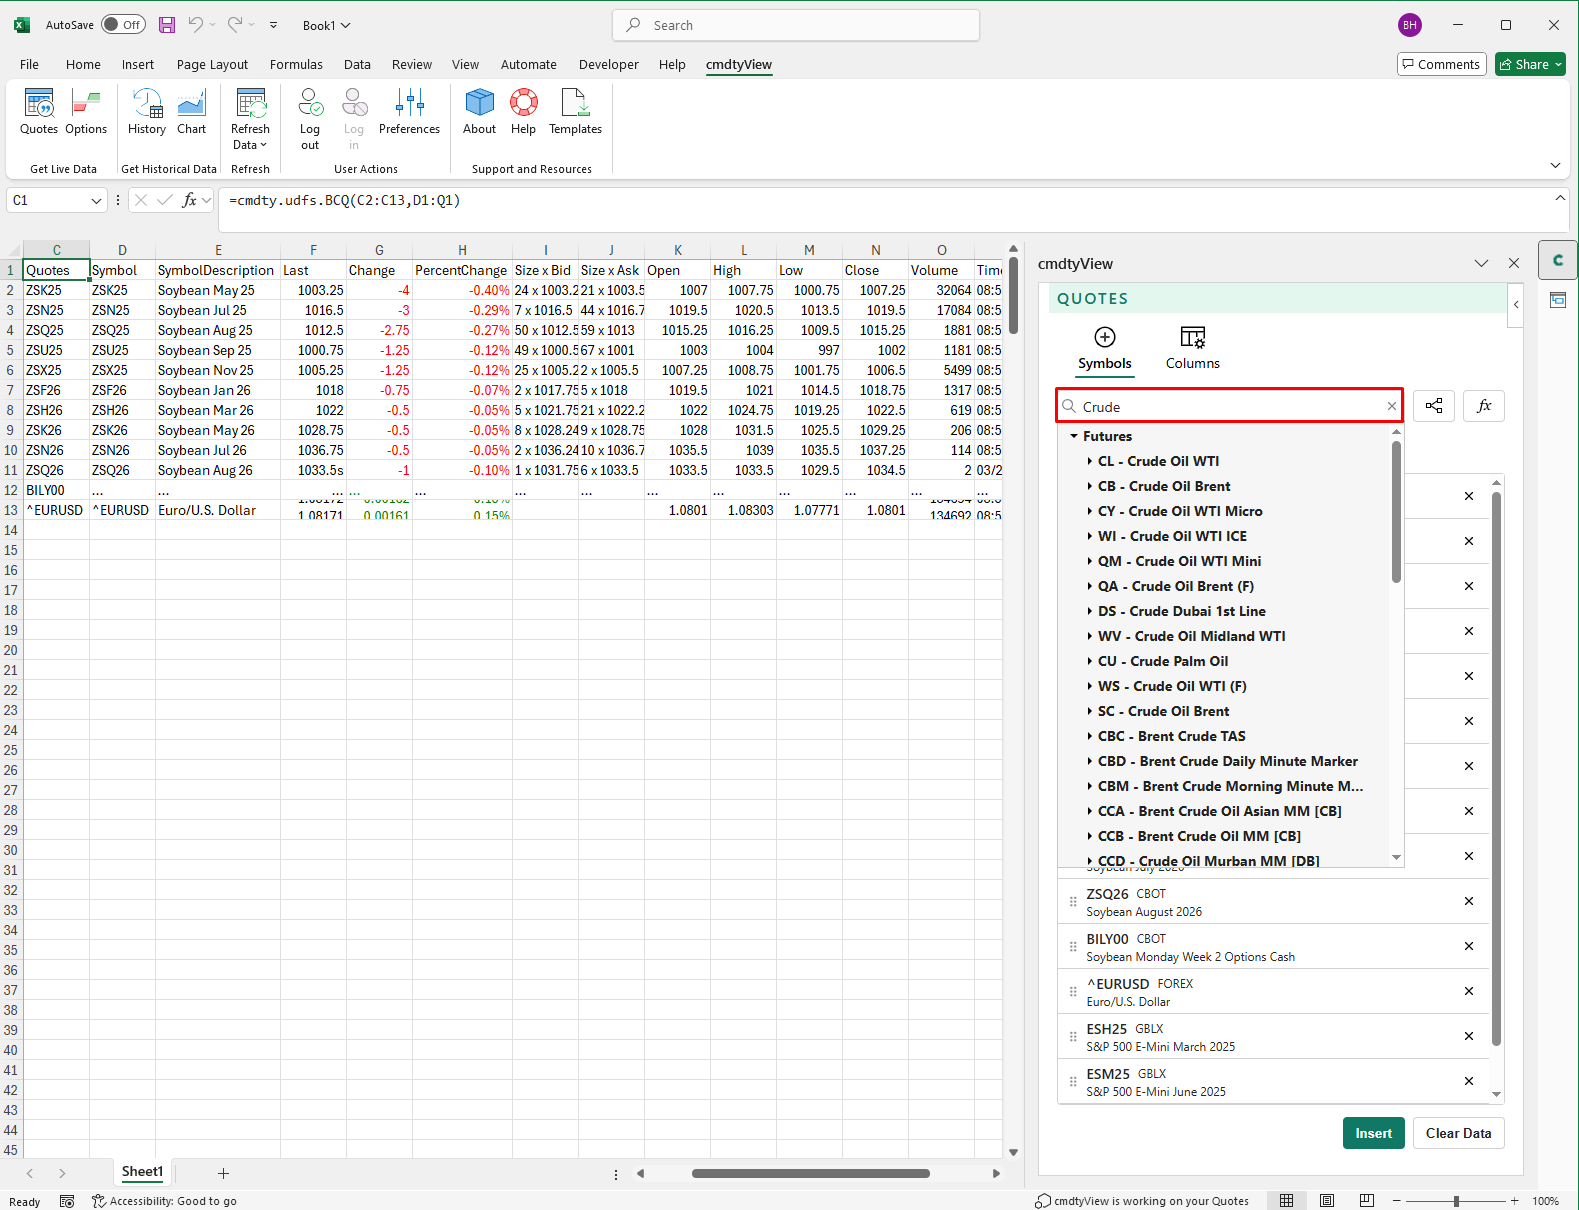Viewport: 1579px width, 1210px height.
Task: Open cmdtyView Preferences
Action: point(409,112)
